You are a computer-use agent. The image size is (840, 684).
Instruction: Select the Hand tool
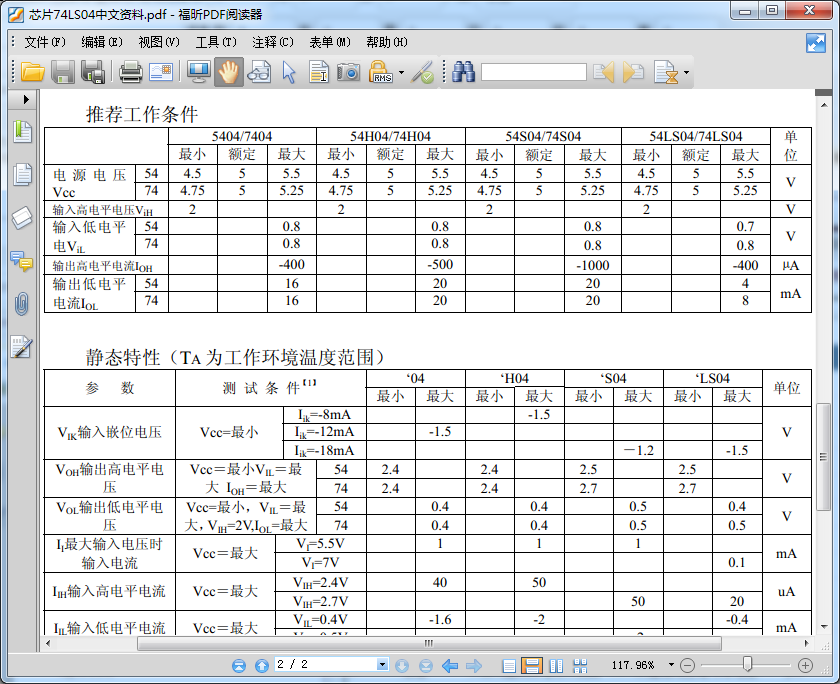tap(229, 72)
